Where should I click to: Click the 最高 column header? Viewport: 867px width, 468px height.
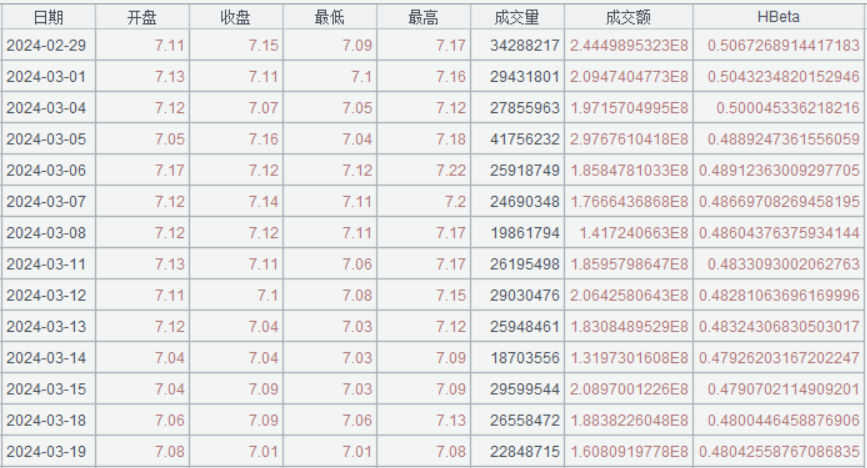coord(424,17)
